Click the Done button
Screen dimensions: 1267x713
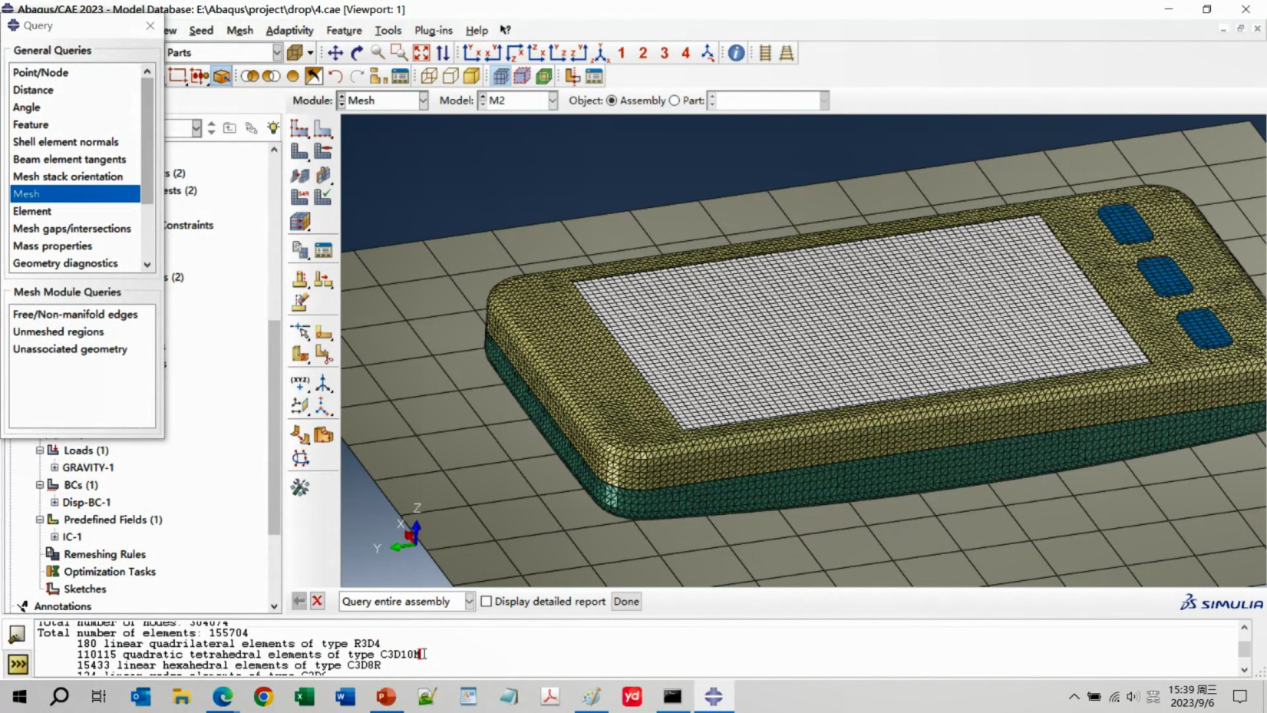click(626, 601)
